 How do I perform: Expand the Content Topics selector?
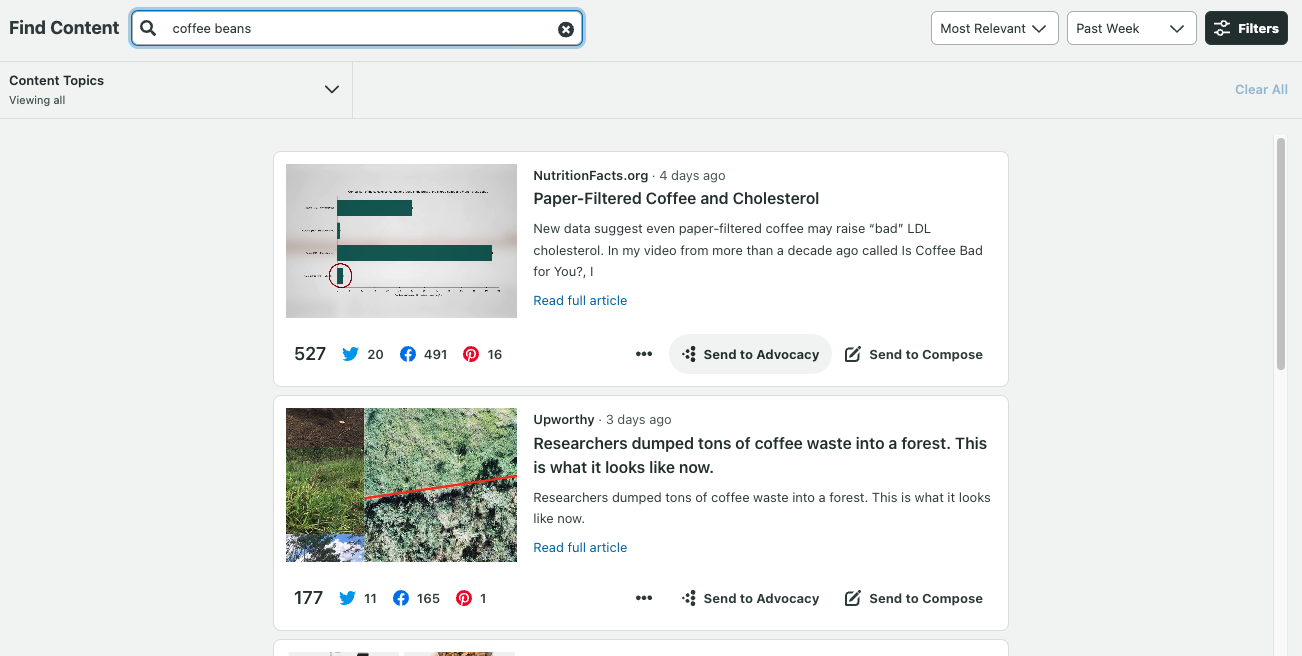(176, 90)
